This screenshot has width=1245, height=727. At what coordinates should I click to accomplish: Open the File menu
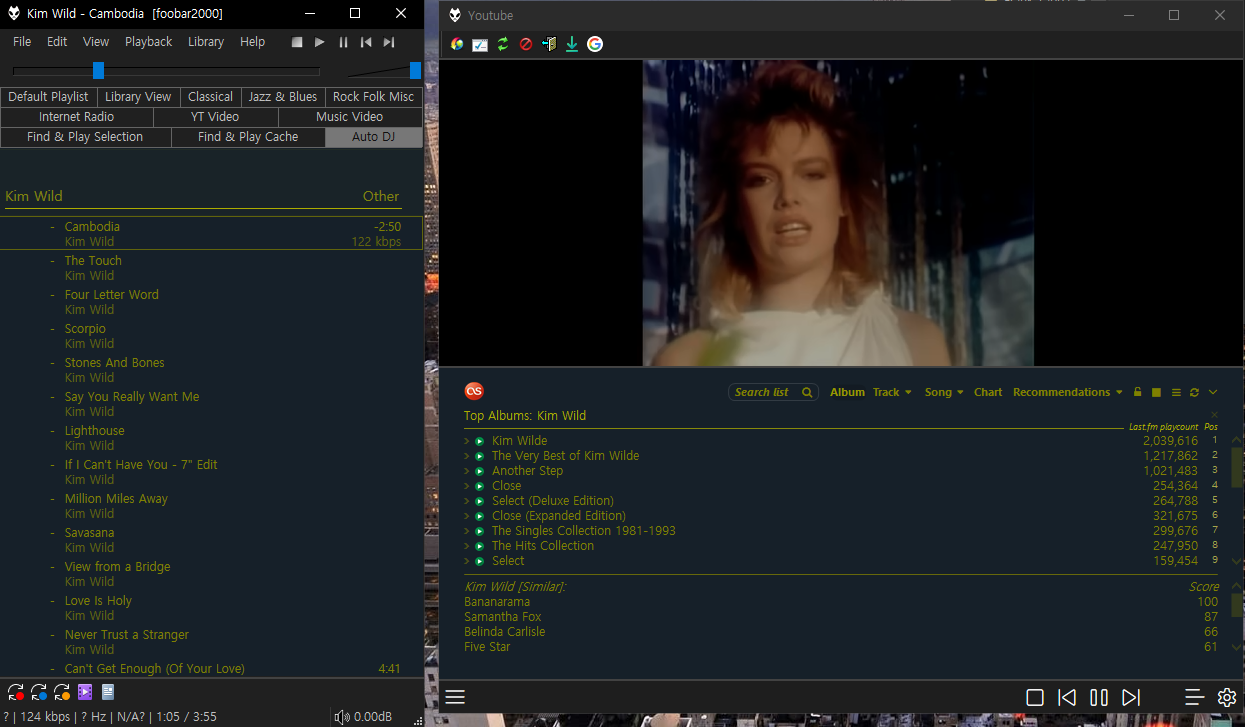[x=22, y=42]
